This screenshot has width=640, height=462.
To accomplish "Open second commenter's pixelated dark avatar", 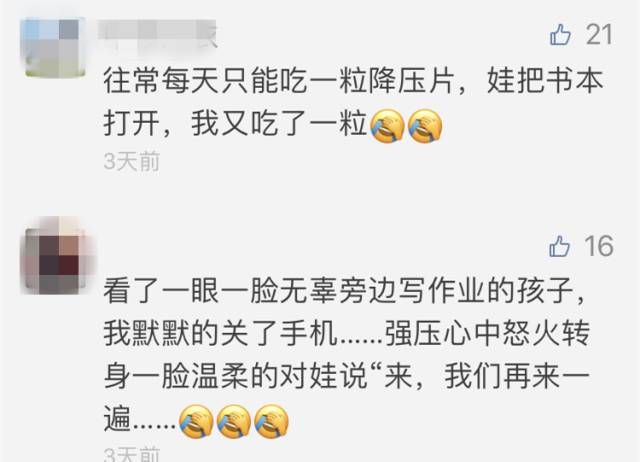I will pyautogui.click(x=58, y=255).
